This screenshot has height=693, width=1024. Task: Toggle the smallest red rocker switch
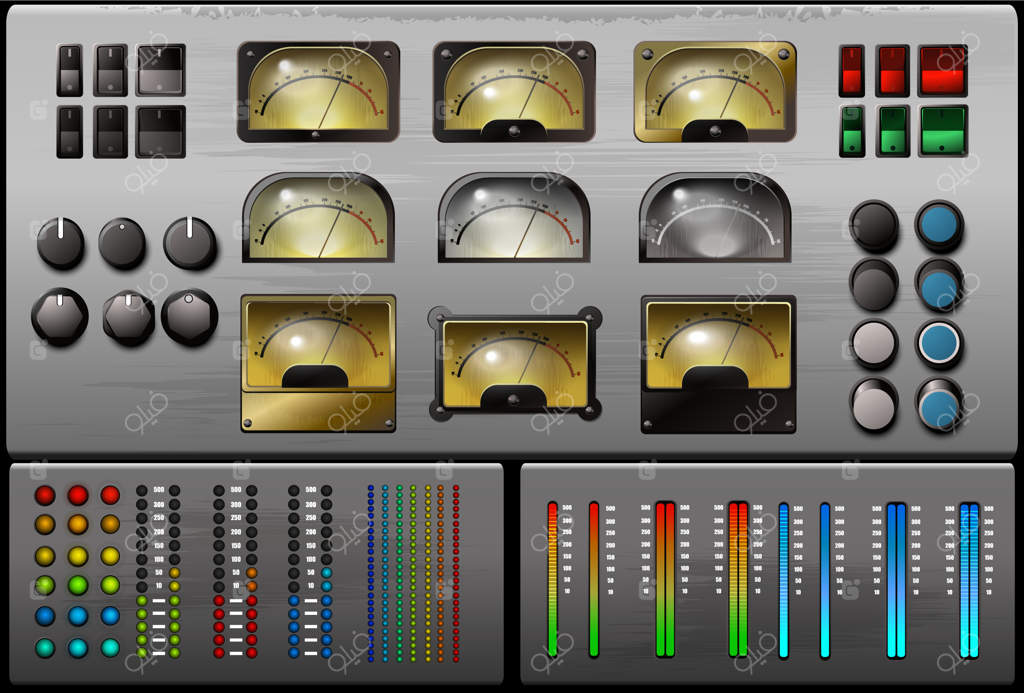[852, 70]
